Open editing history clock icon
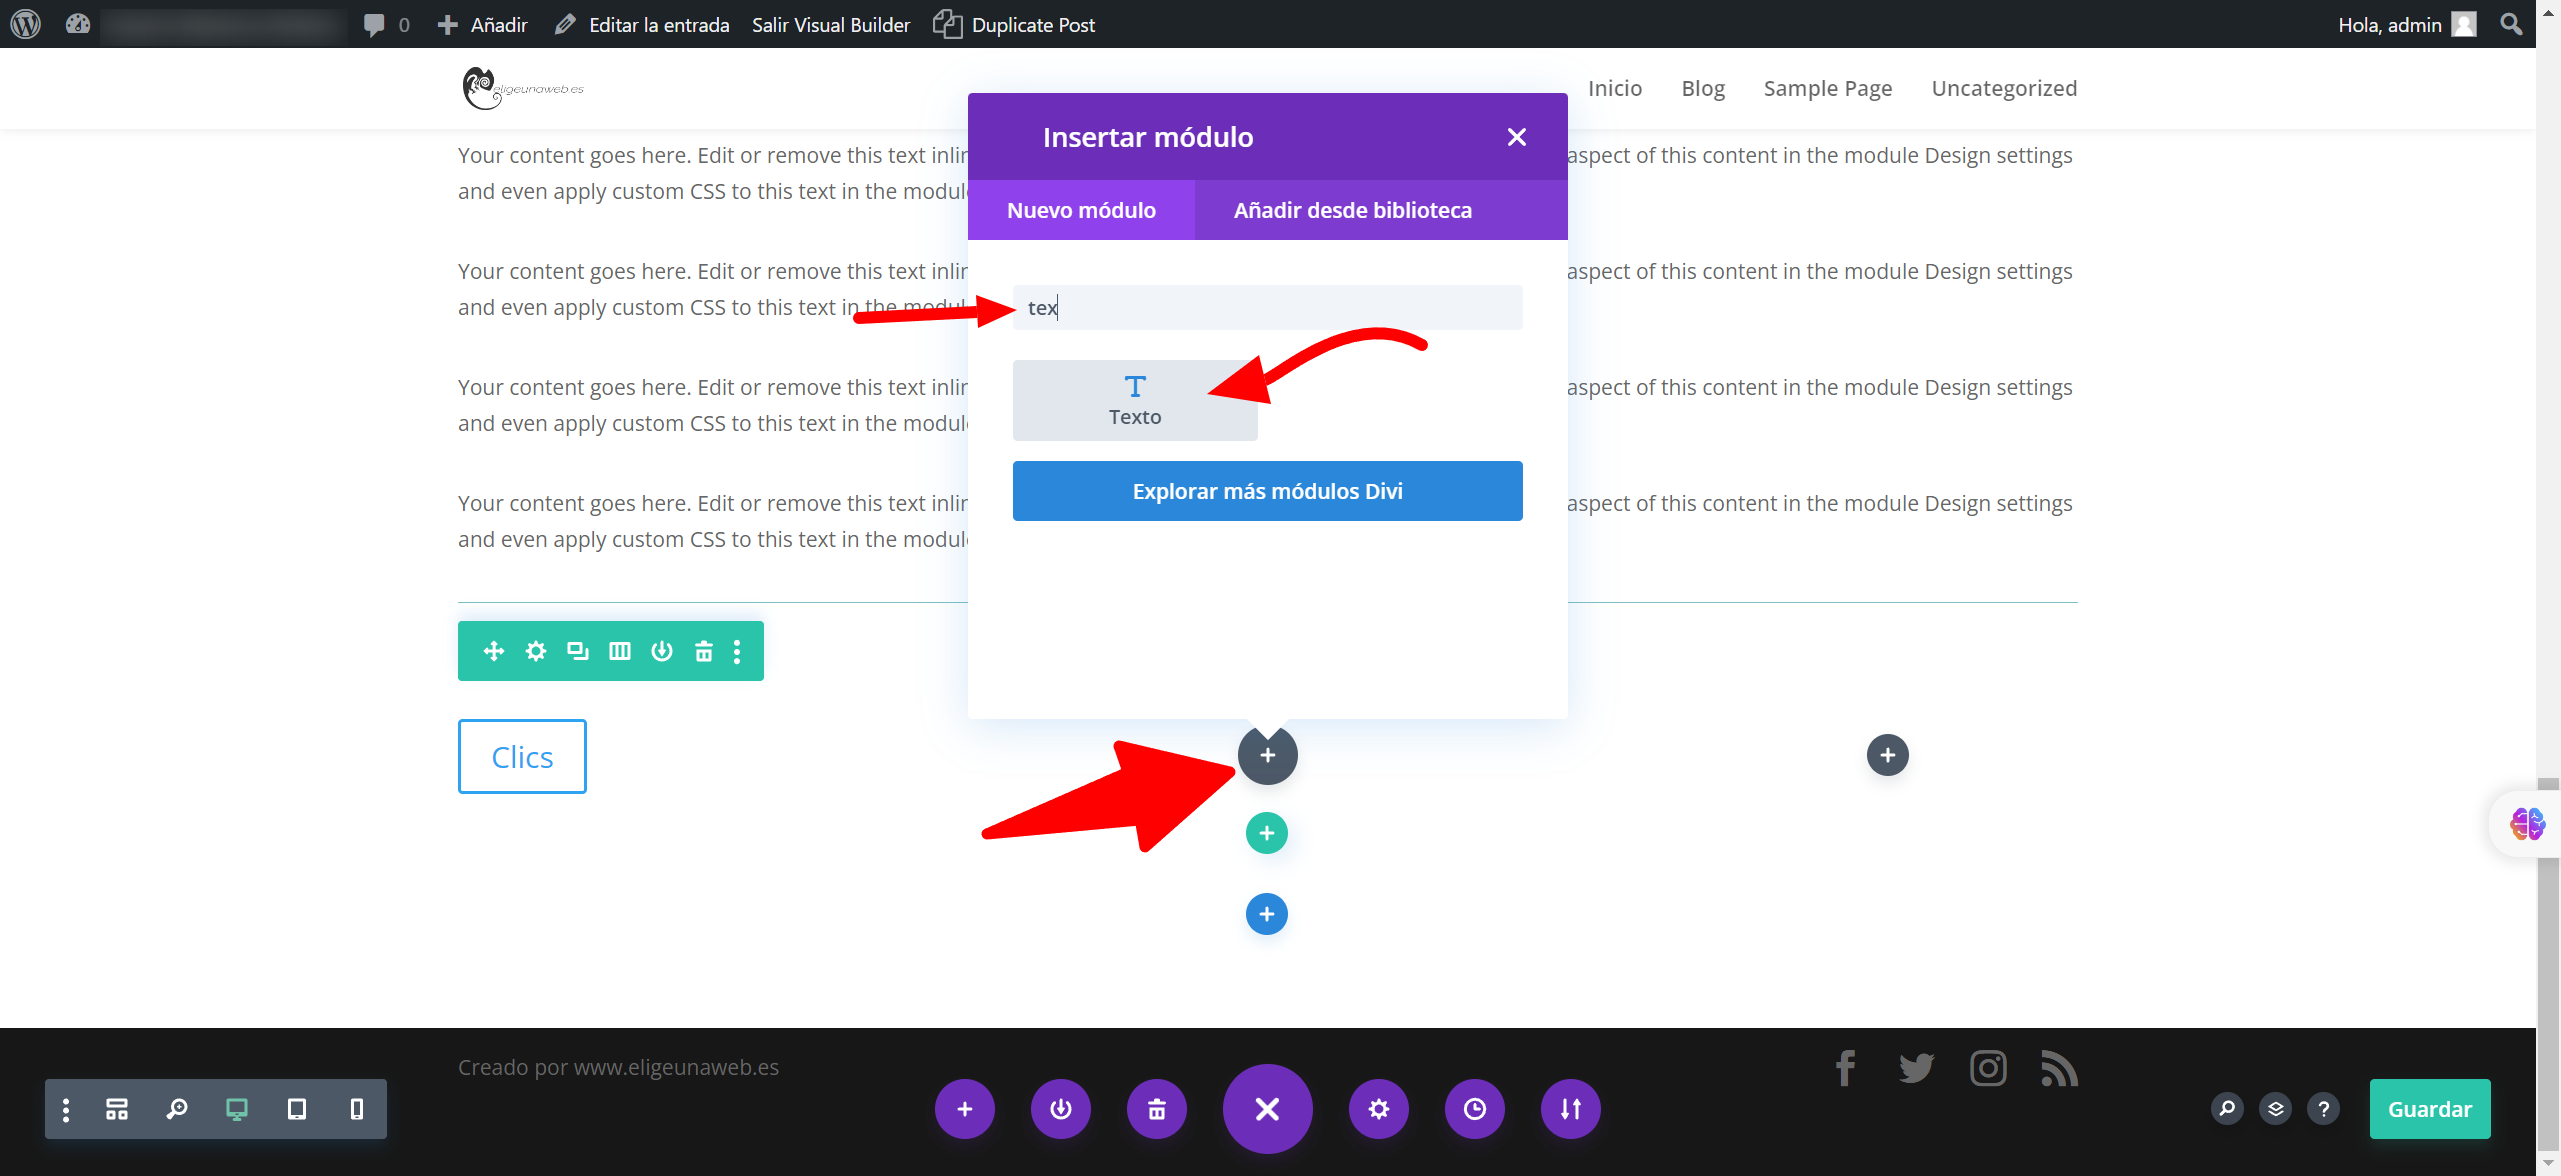Image resolution: width=2561 pixels, height=1176 pixels. [x=1474, y=1109]
